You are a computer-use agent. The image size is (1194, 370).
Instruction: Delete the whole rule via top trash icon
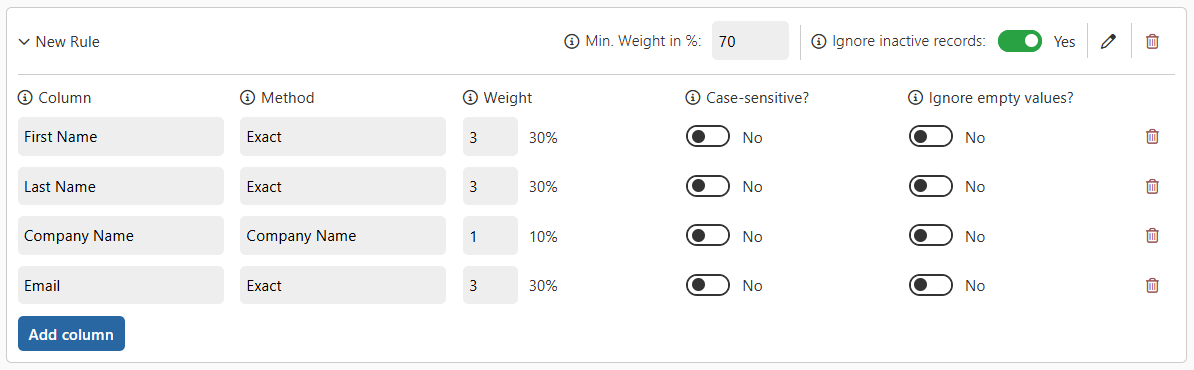1152,42
